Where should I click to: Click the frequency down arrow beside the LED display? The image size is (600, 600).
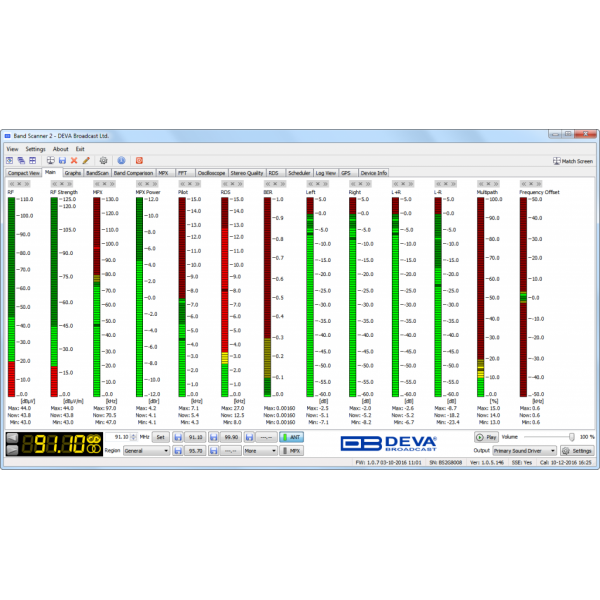click(12, 437)
